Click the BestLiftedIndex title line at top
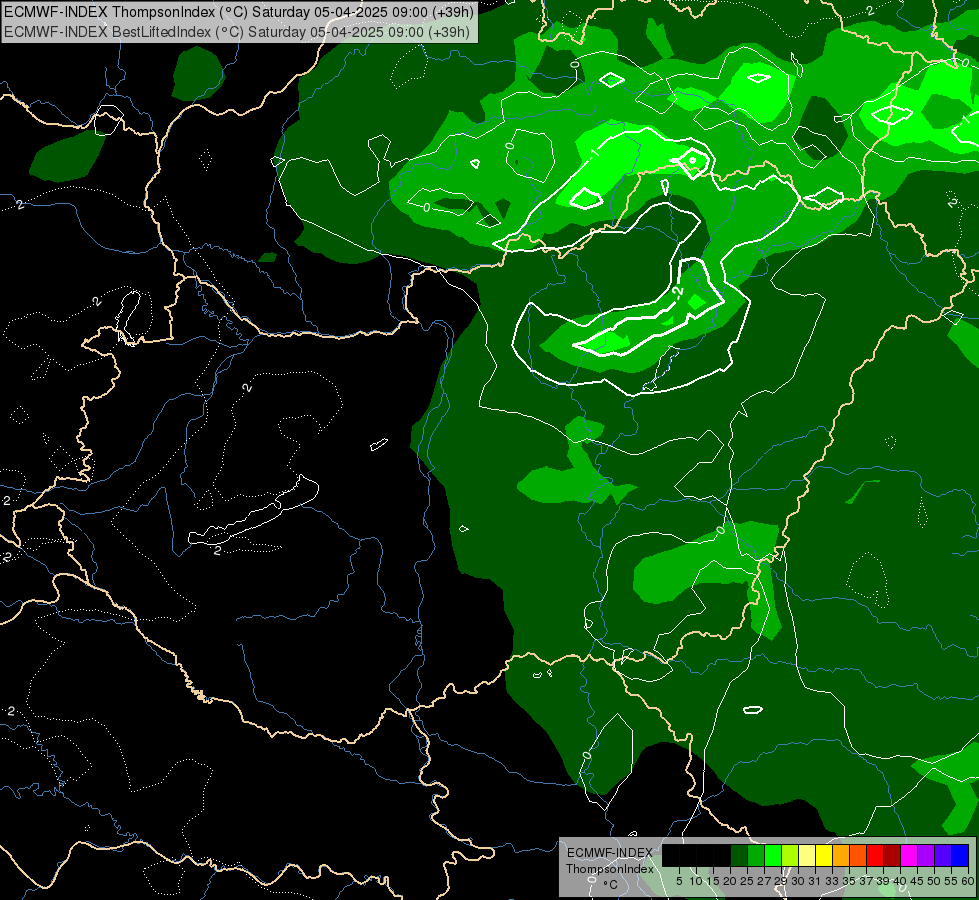Image resolution: width=979 pixels, height=900 pixels. [237, 32]
